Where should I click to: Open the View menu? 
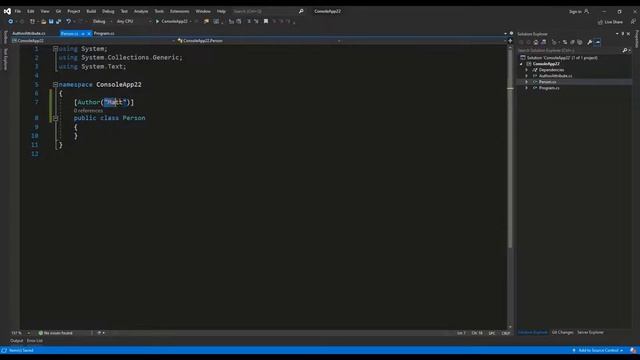click(44, 11)
